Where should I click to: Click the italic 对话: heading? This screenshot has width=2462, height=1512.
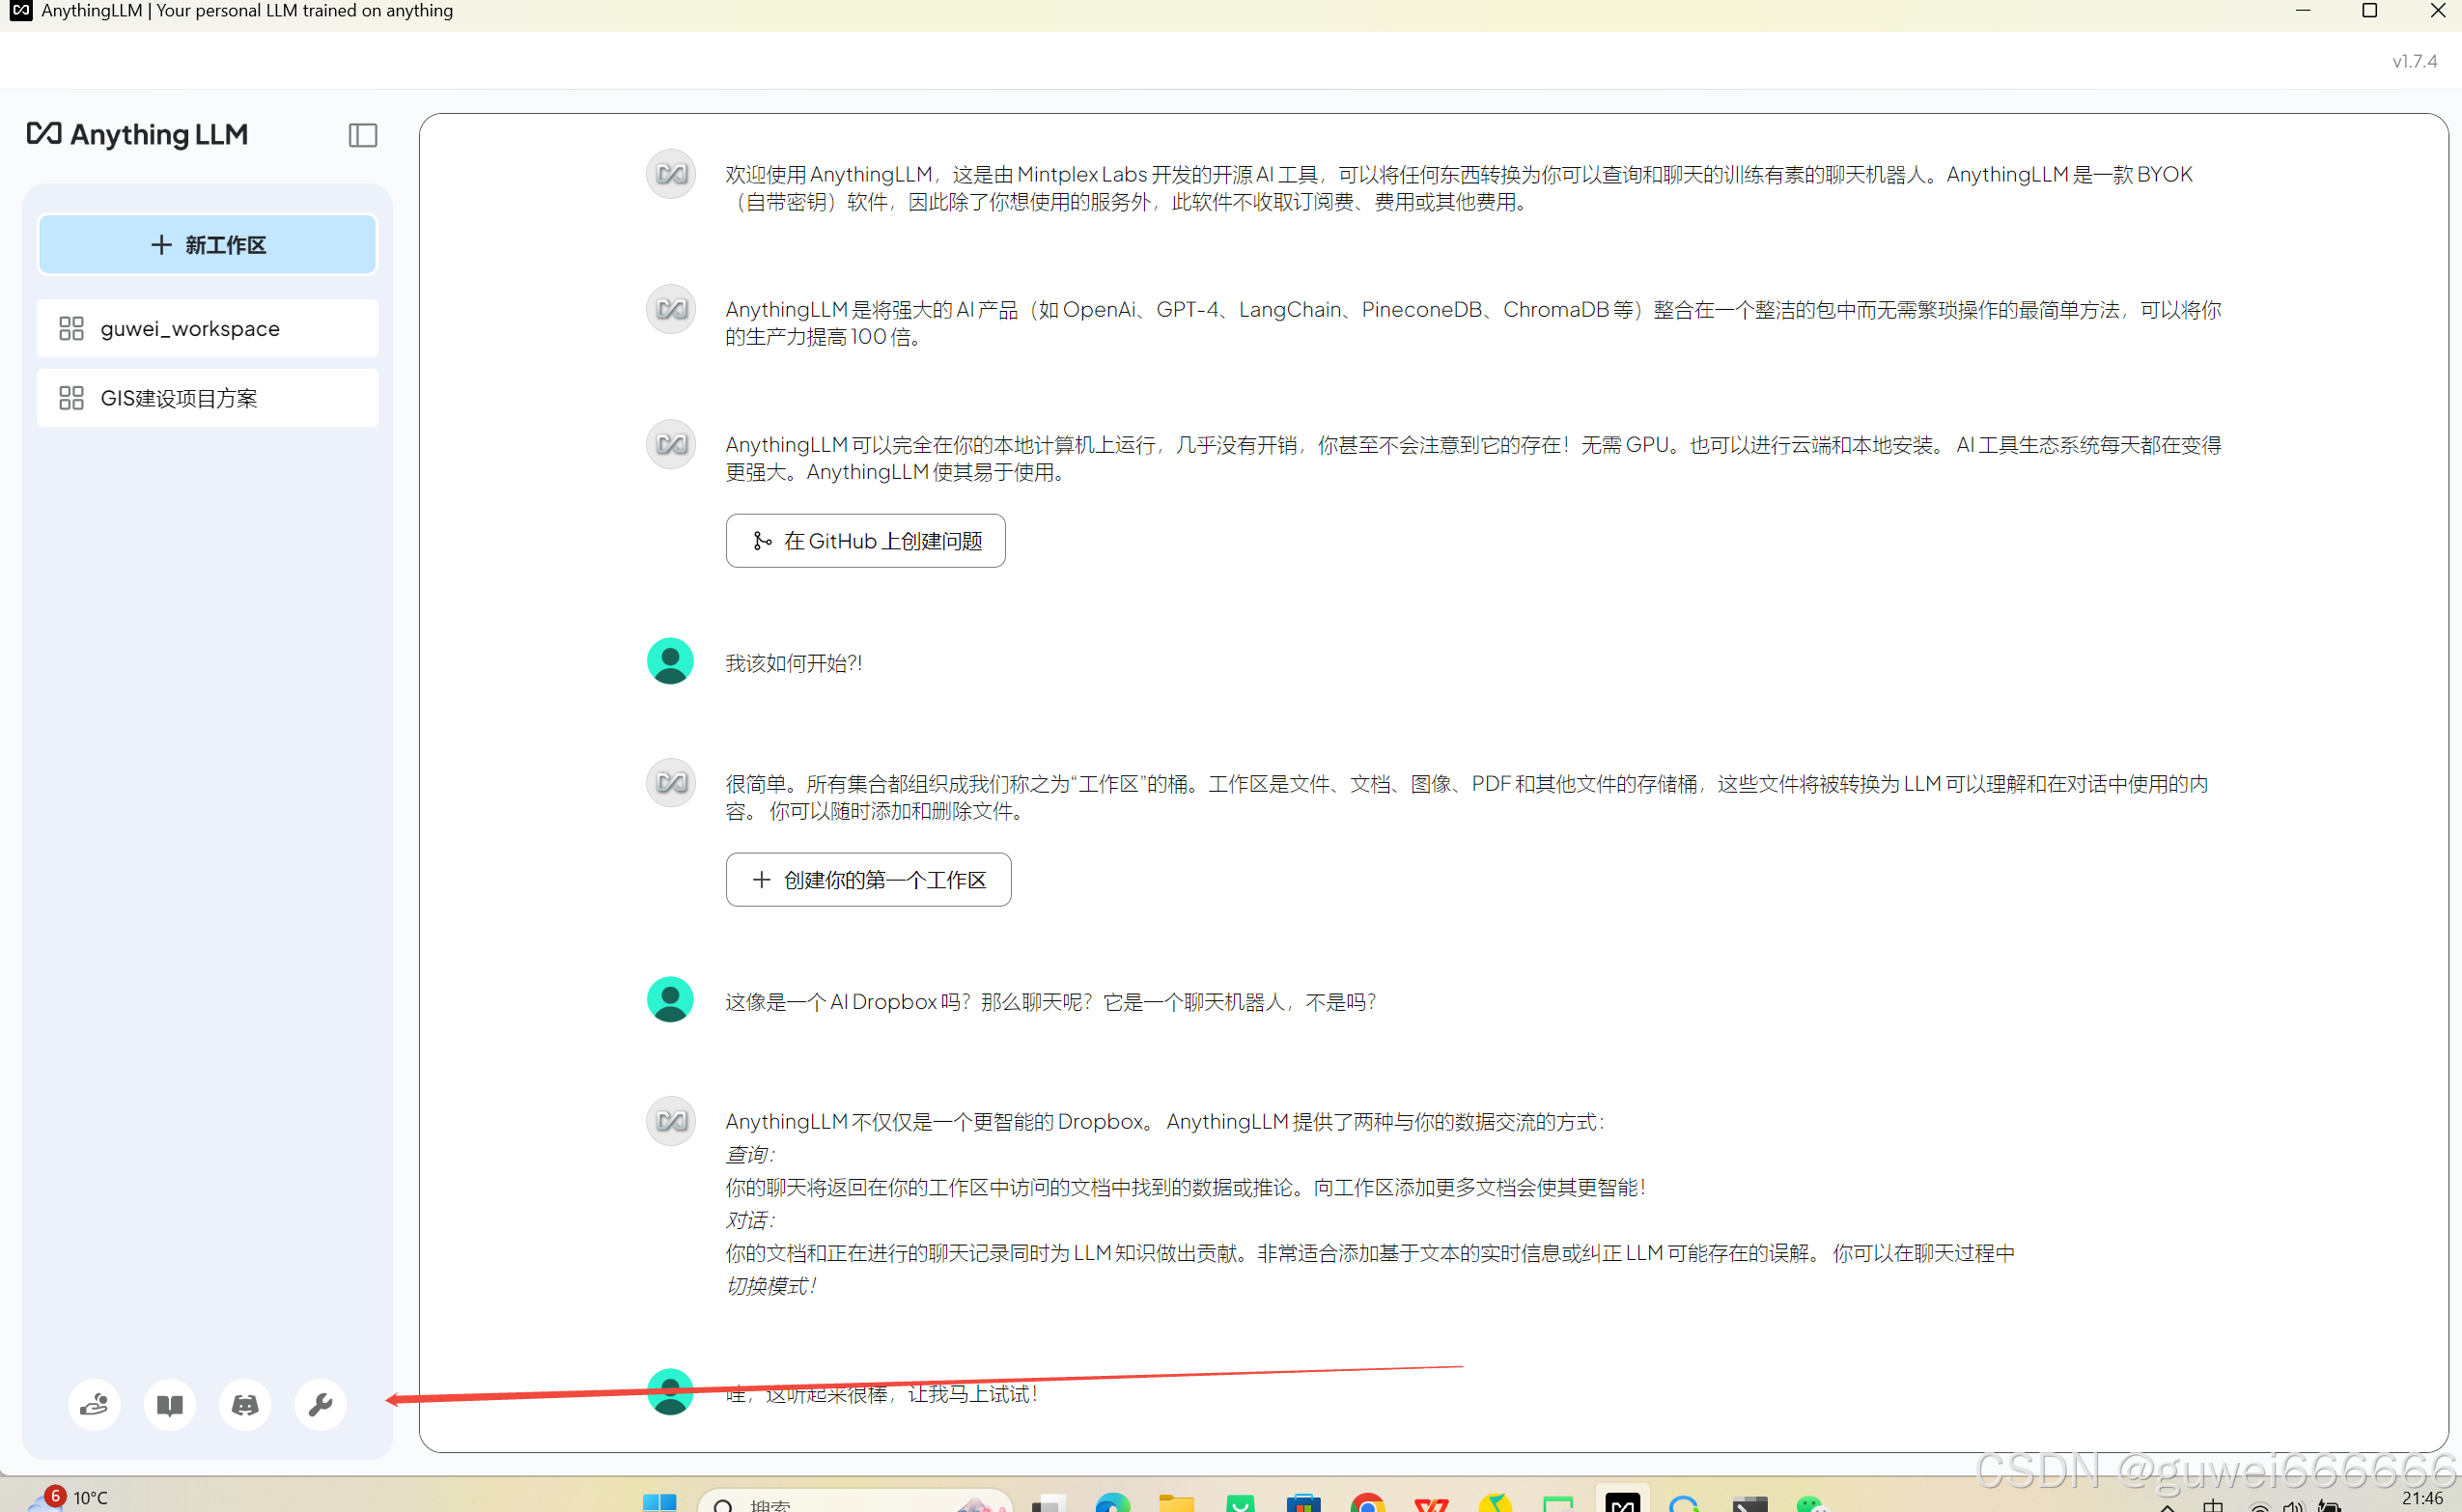[750, 1221]
